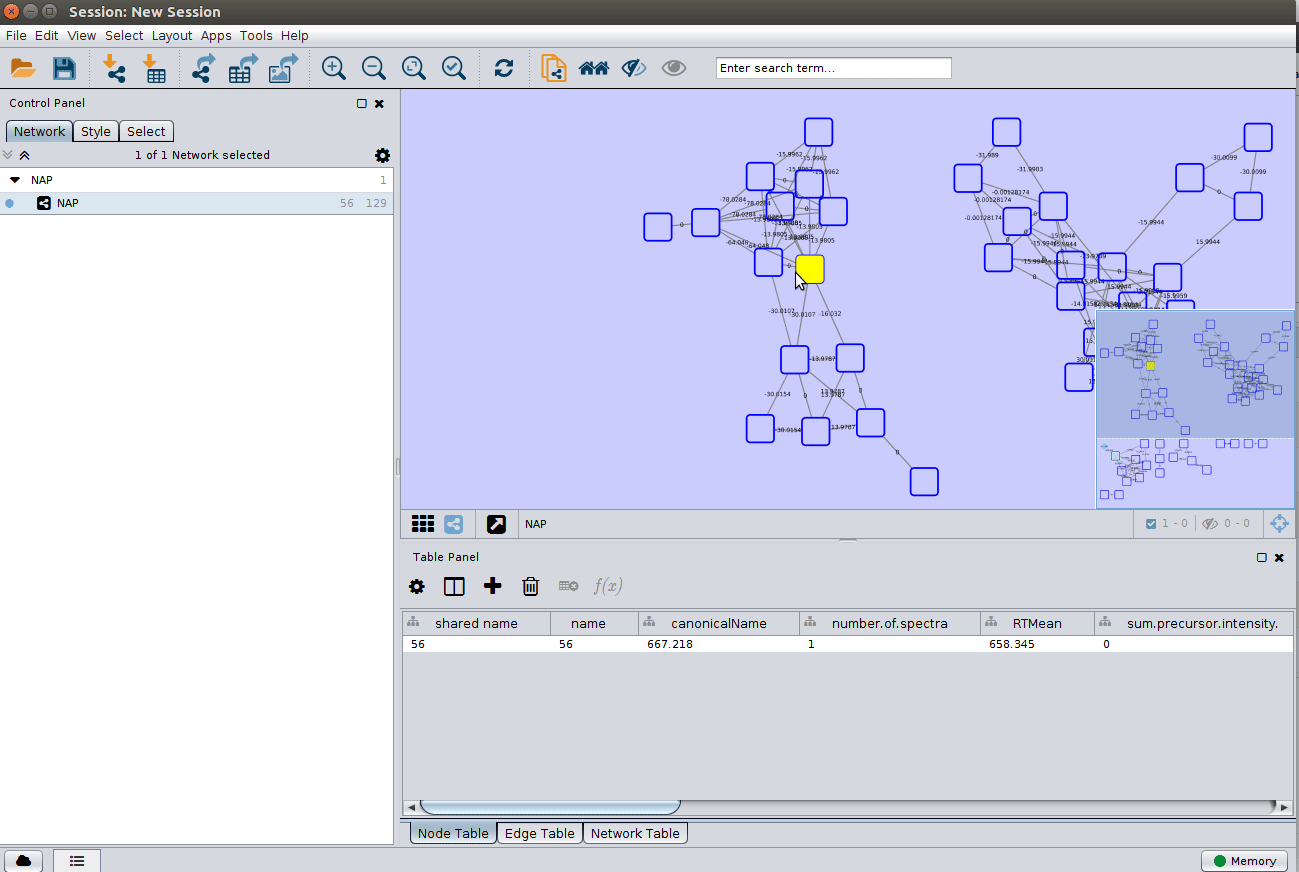
Task: Click the Save Session floppy icon
Action: [64, 68]
